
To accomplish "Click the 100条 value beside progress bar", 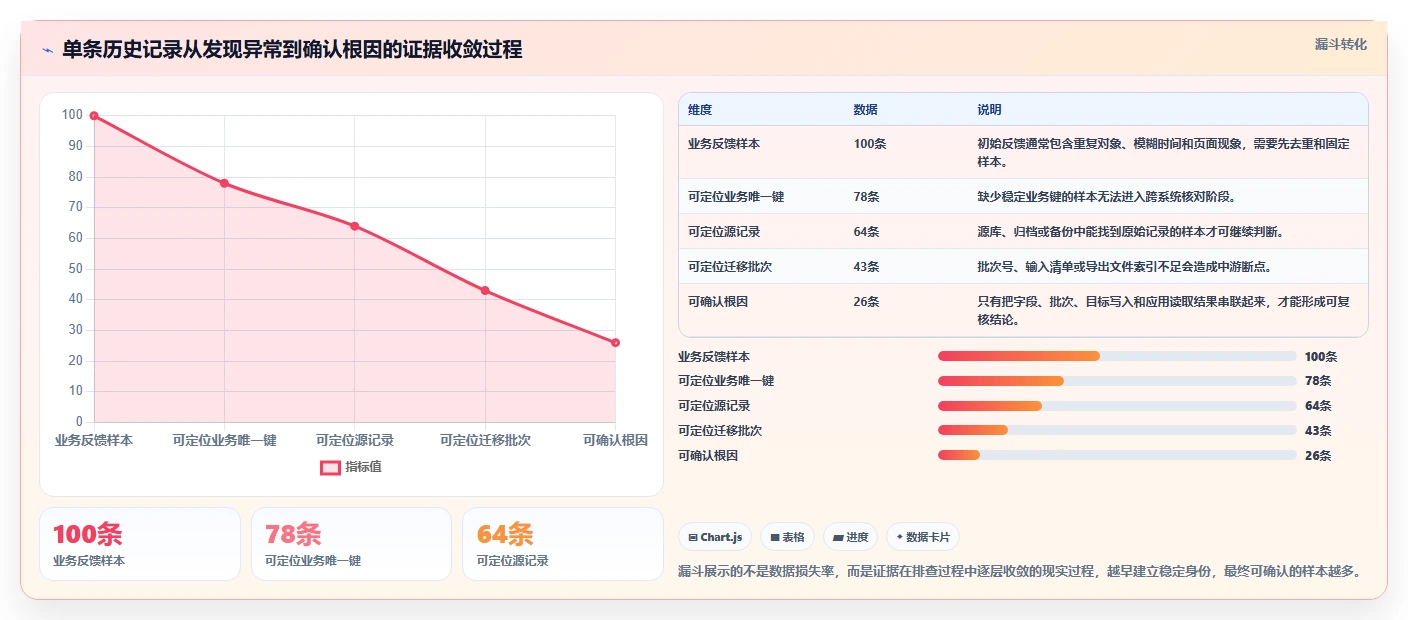I will (1321, 356).
